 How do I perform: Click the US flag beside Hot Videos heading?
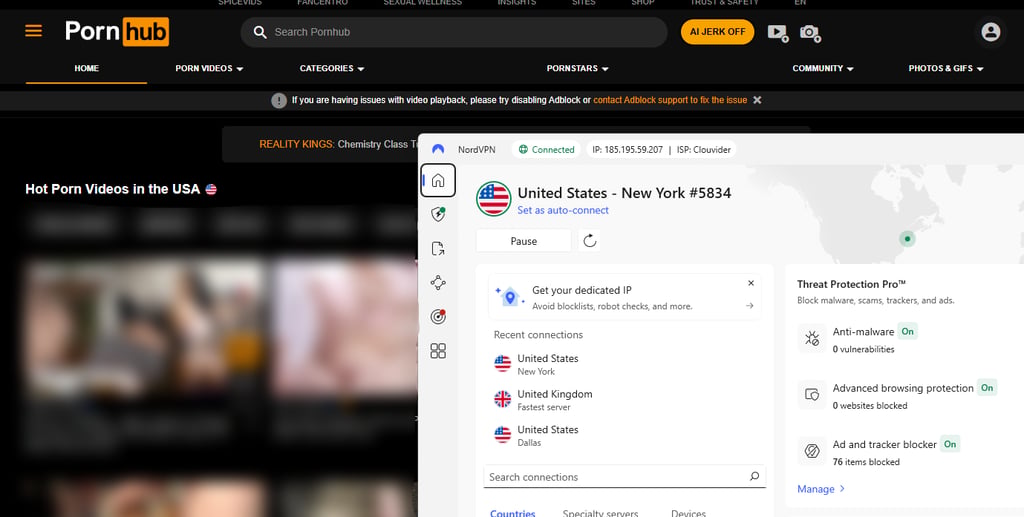point(211,189)
